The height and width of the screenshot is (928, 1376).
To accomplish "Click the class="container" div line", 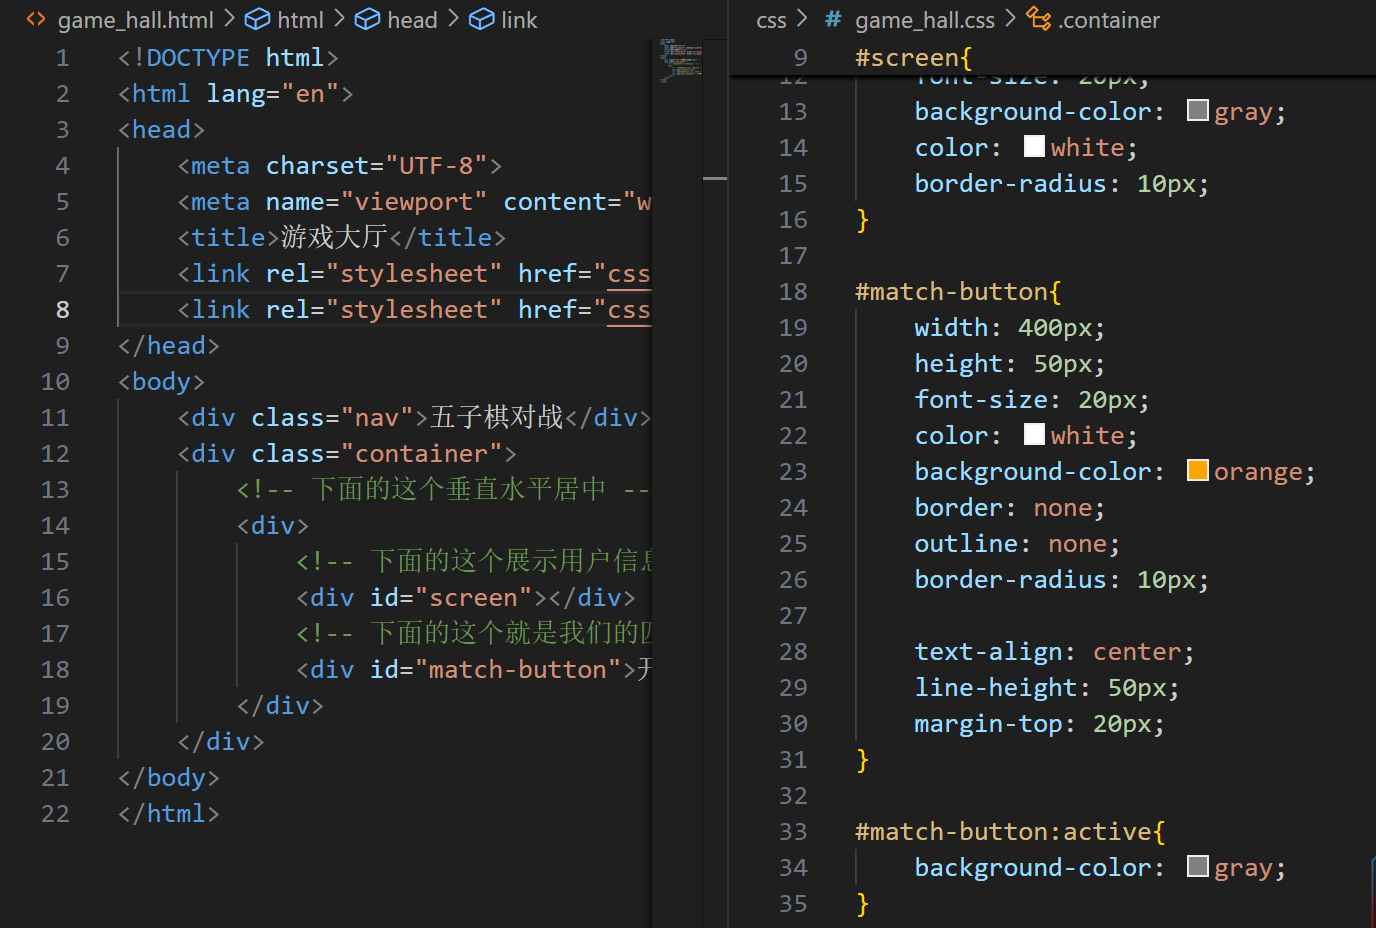I will (347, 454).
